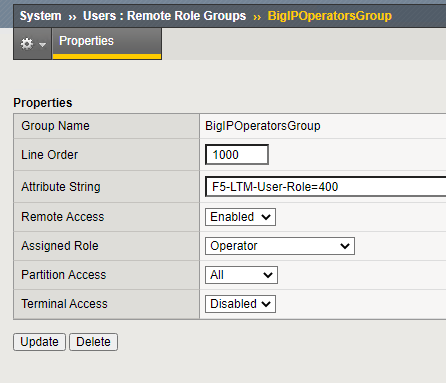Focus the Line Order input field
The height and width of the screenshot is (383, 446).
237,154
